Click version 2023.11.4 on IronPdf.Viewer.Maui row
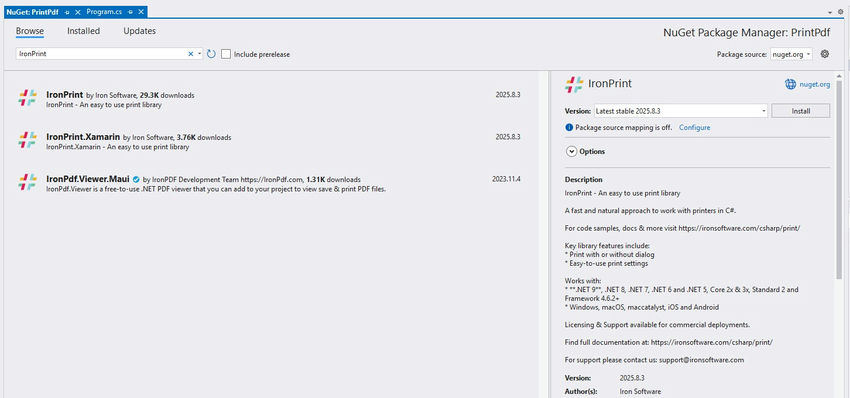 506,179
